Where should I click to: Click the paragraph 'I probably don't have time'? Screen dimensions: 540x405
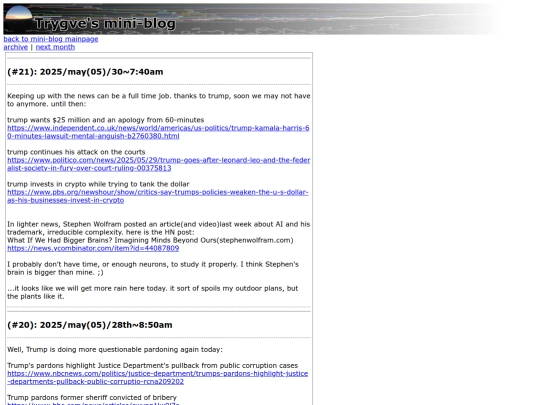tap(153, 268)
